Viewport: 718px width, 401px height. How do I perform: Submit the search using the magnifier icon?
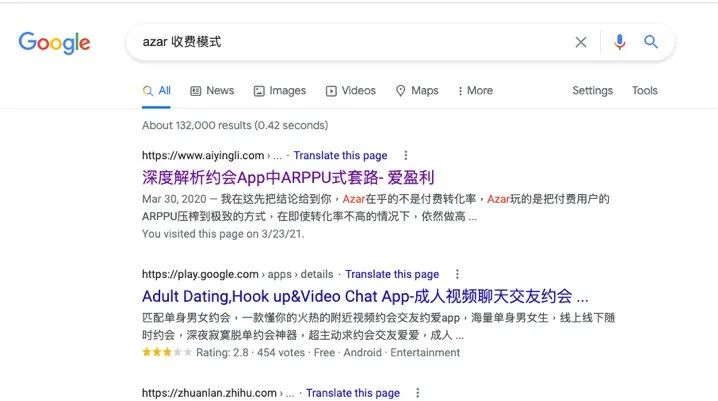point(651,42)
